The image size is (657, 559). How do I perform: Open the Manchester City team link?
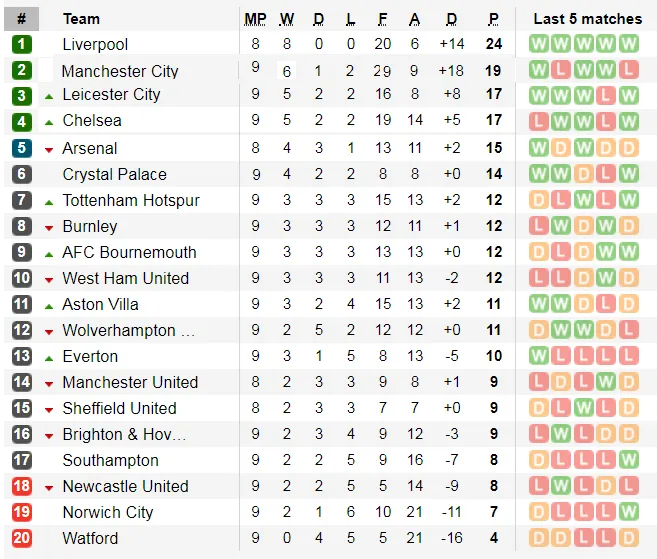[x=120, y=71]
